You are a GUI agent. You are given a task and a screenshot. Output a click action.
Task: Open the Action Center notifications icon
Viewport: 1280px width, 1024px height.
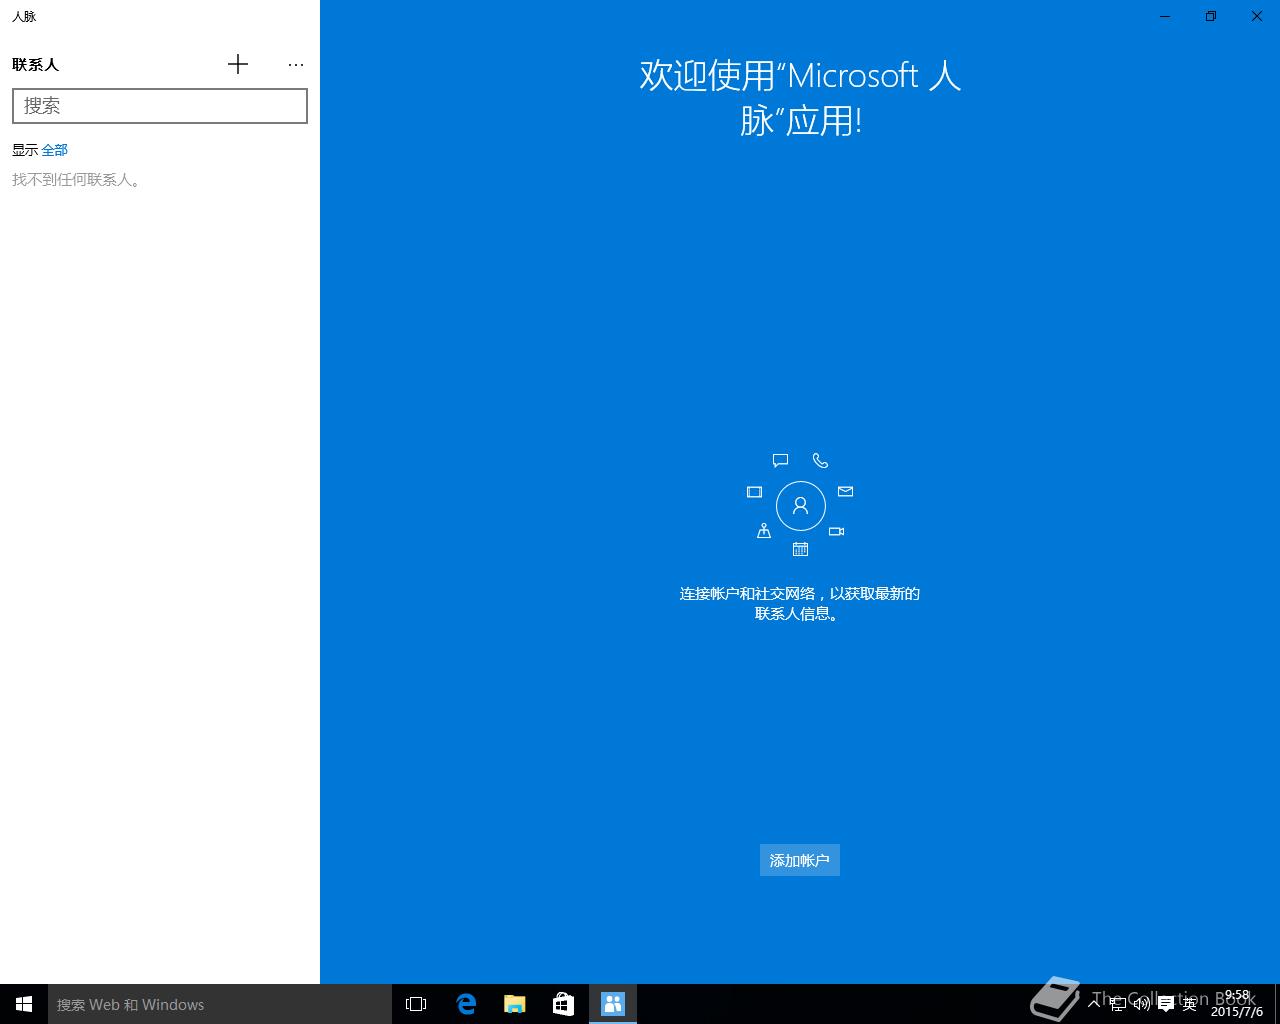coord(1166,1004)
